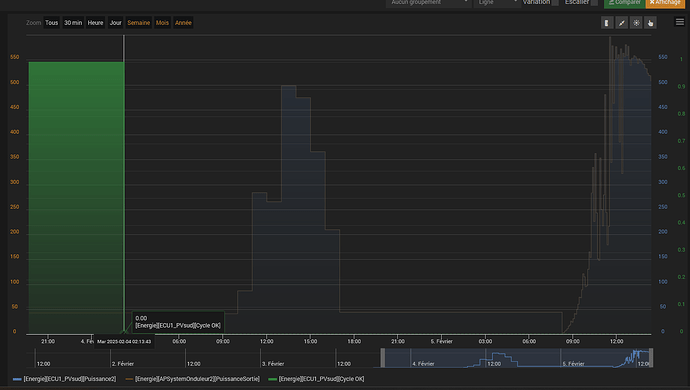Set zoom range to Jour

pos(115,23)
